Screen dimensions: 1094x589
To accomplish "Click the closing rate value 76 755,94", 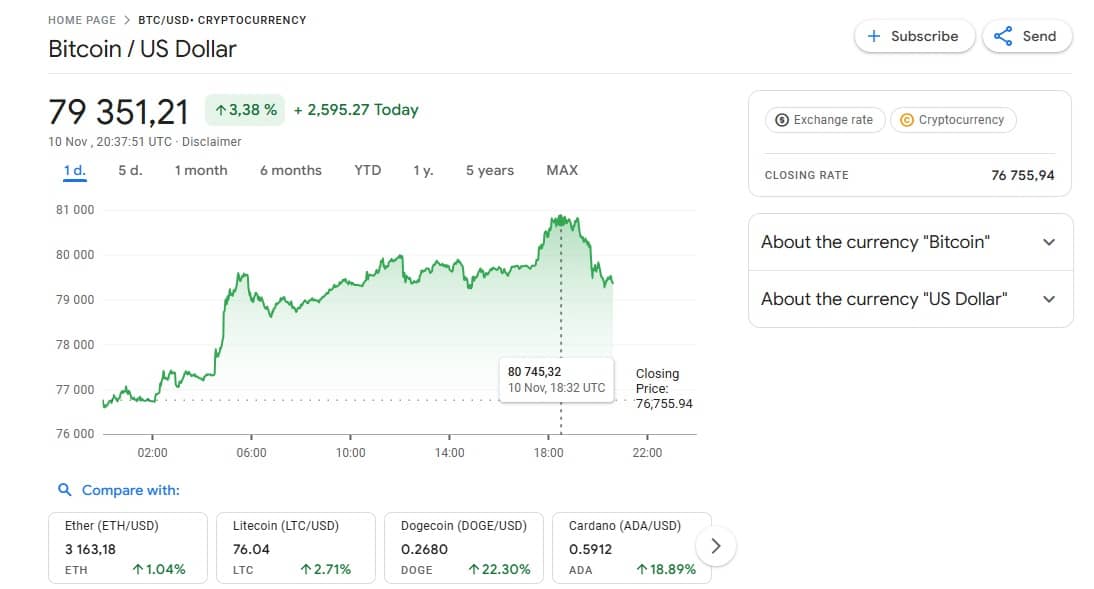I will point(1023,175).
